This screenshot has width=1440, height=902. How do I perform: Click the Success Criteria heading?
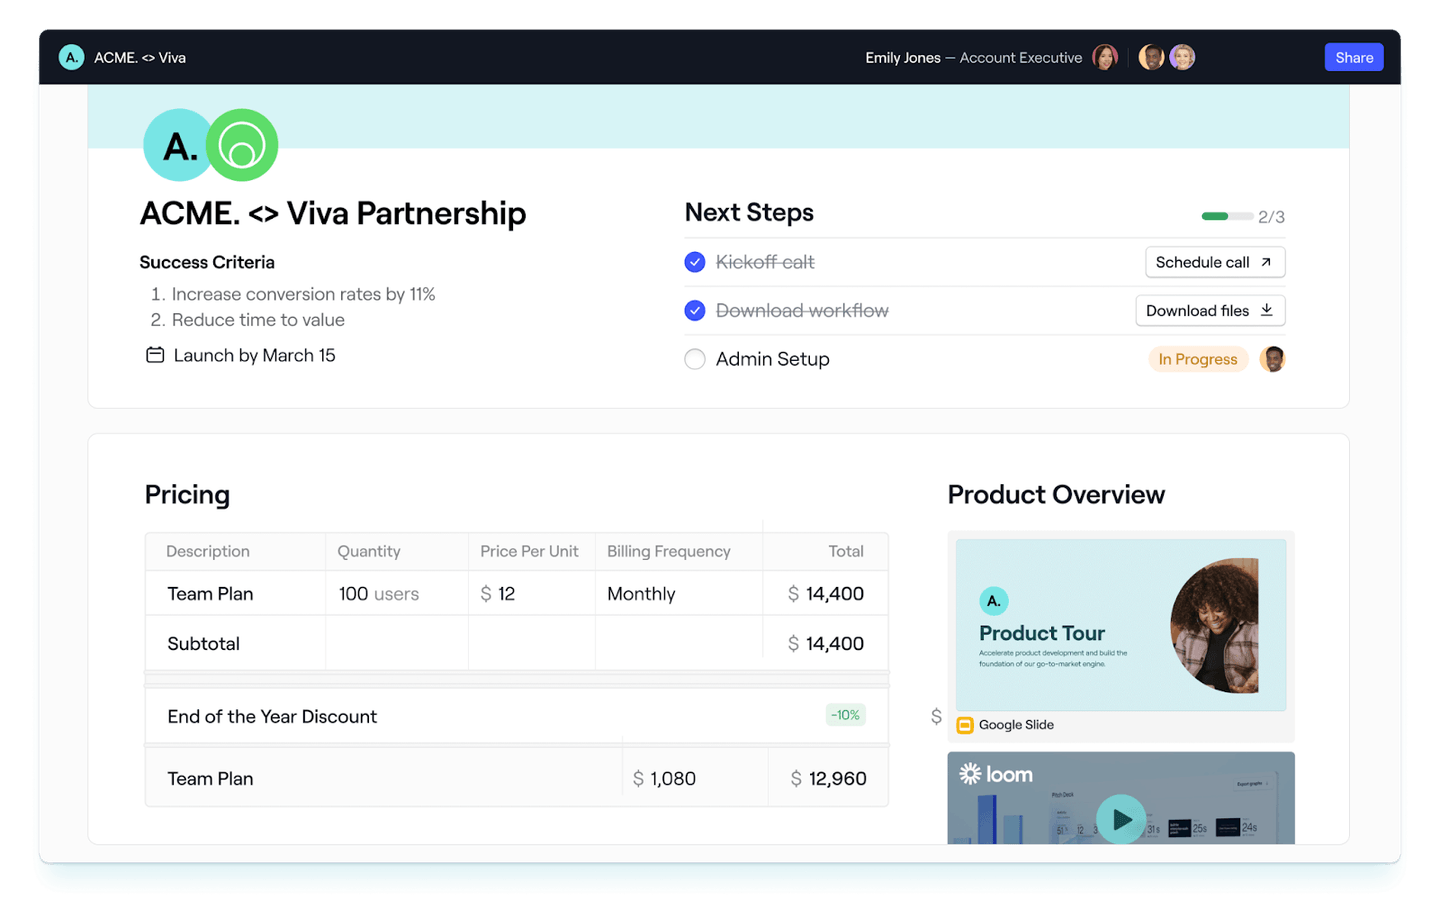(207, 262)
